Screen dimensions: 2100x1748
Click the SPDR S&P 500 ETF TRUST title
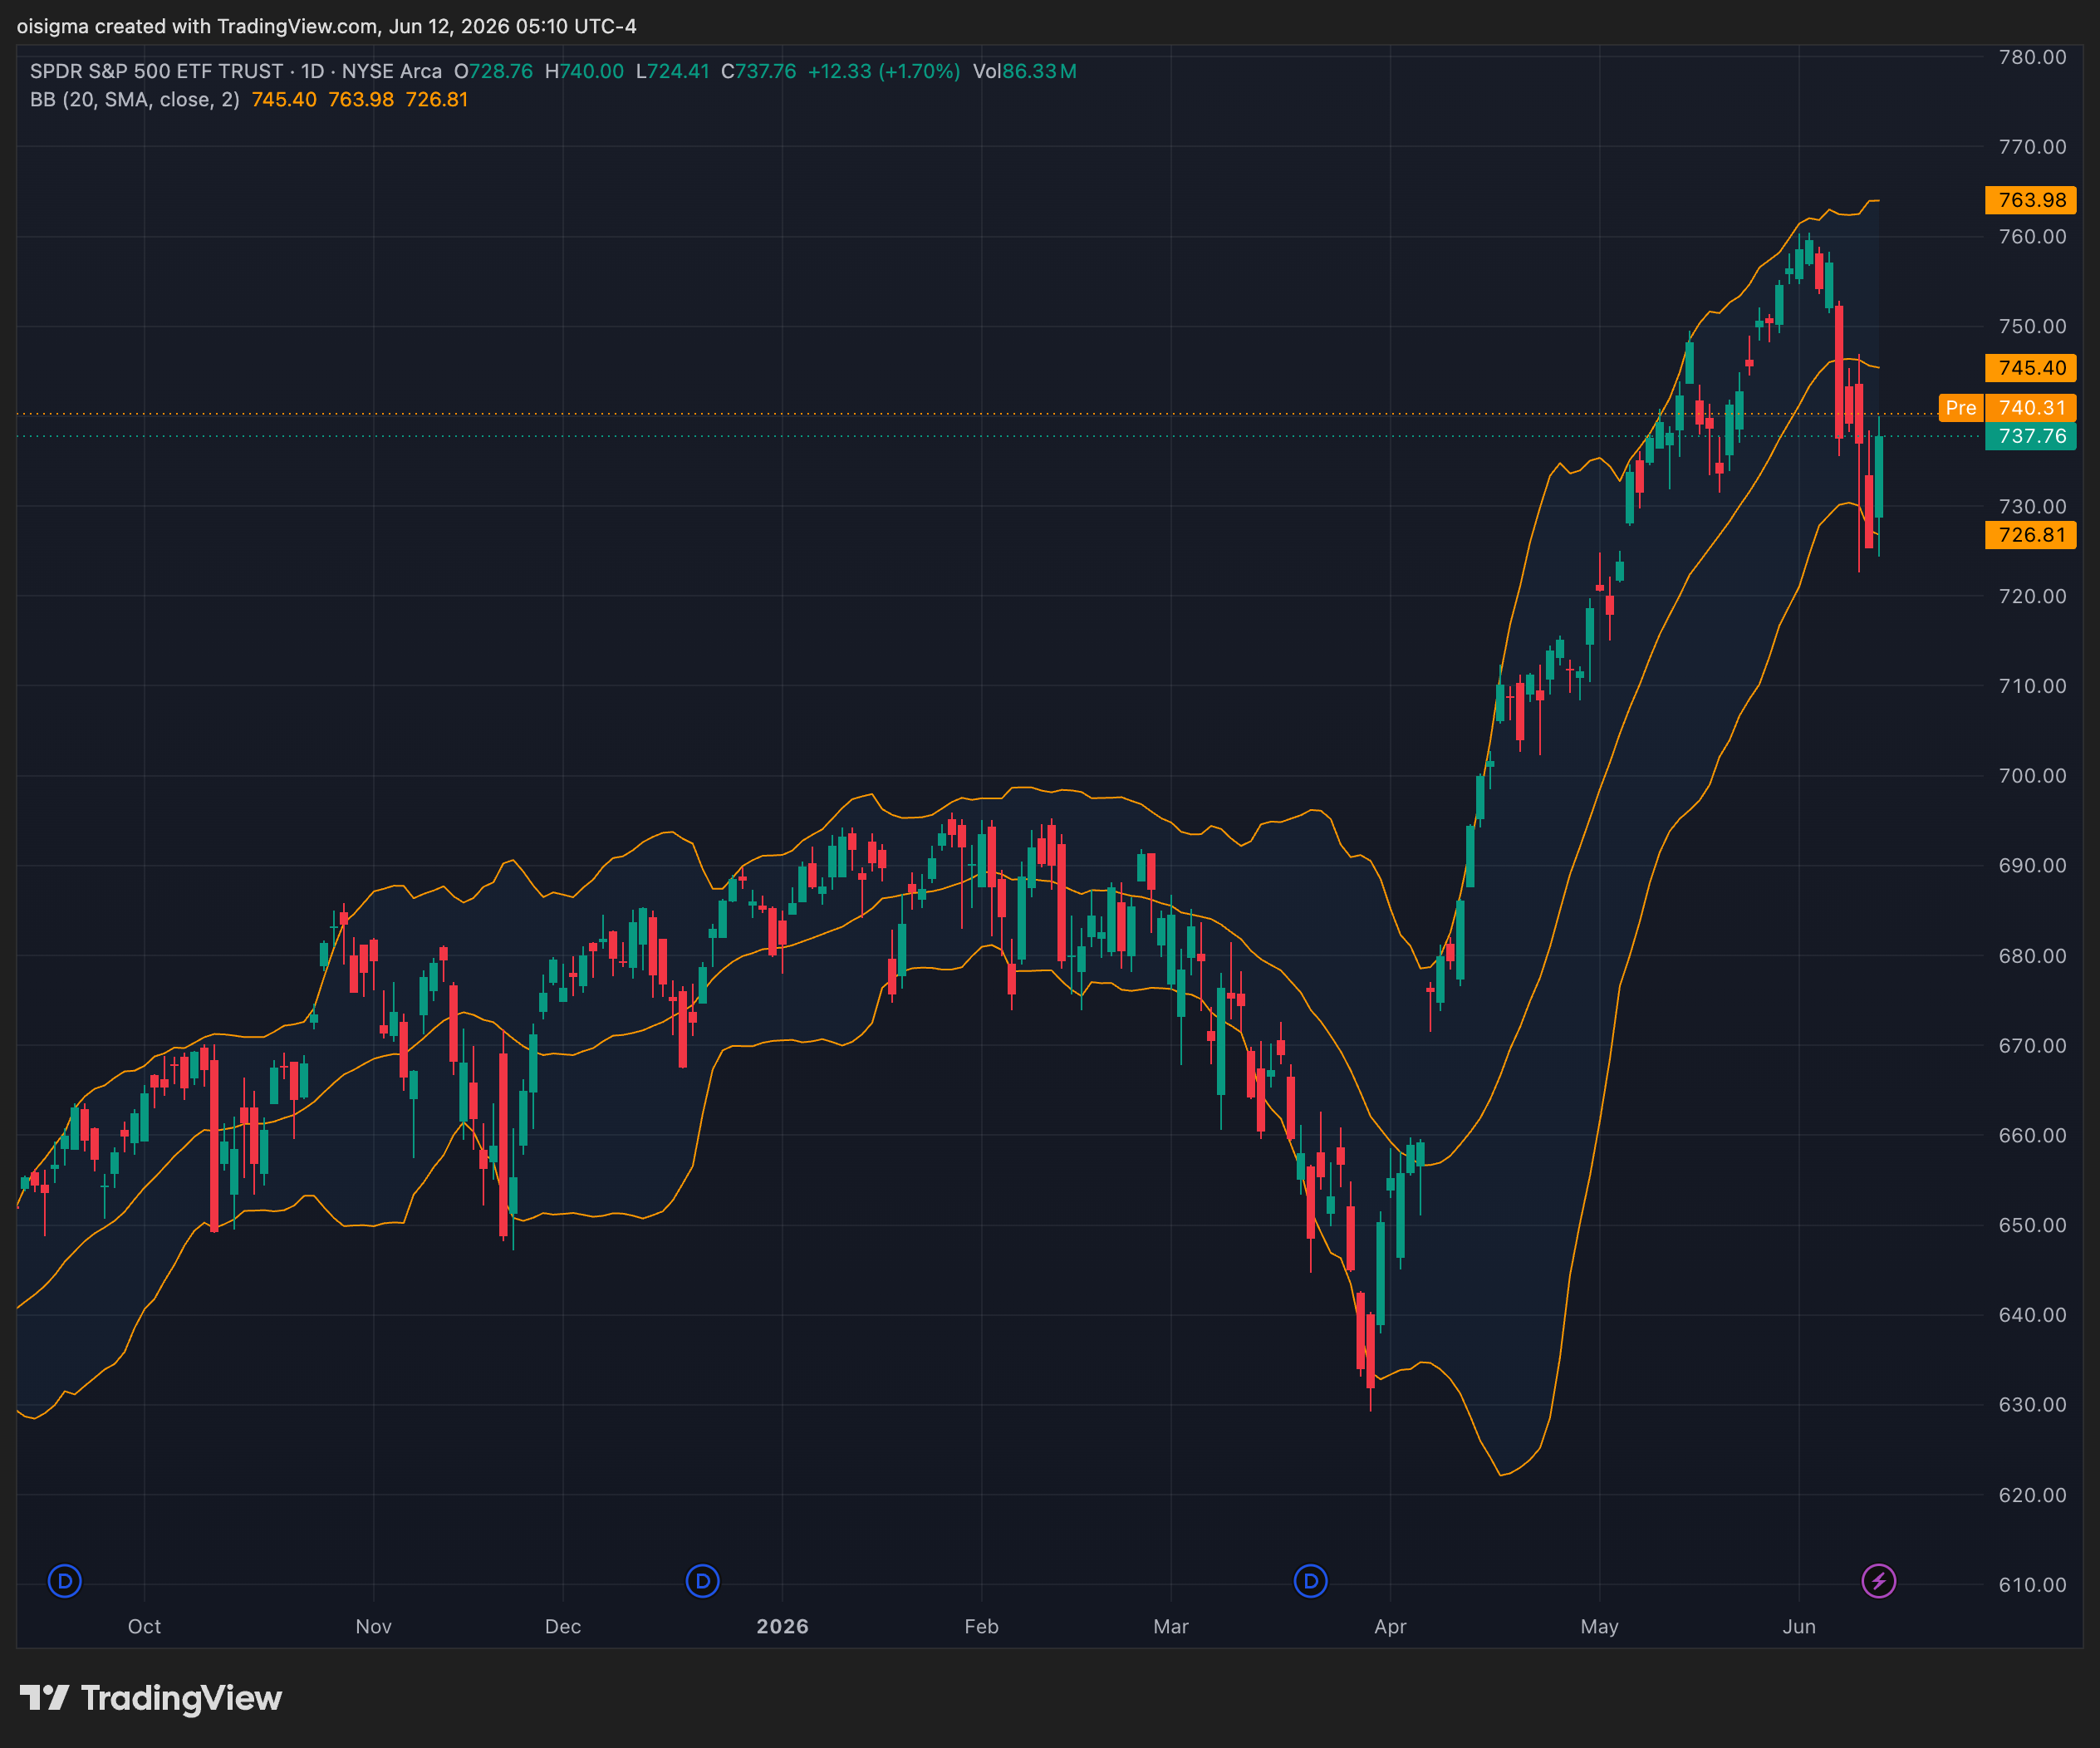[157, 71]
